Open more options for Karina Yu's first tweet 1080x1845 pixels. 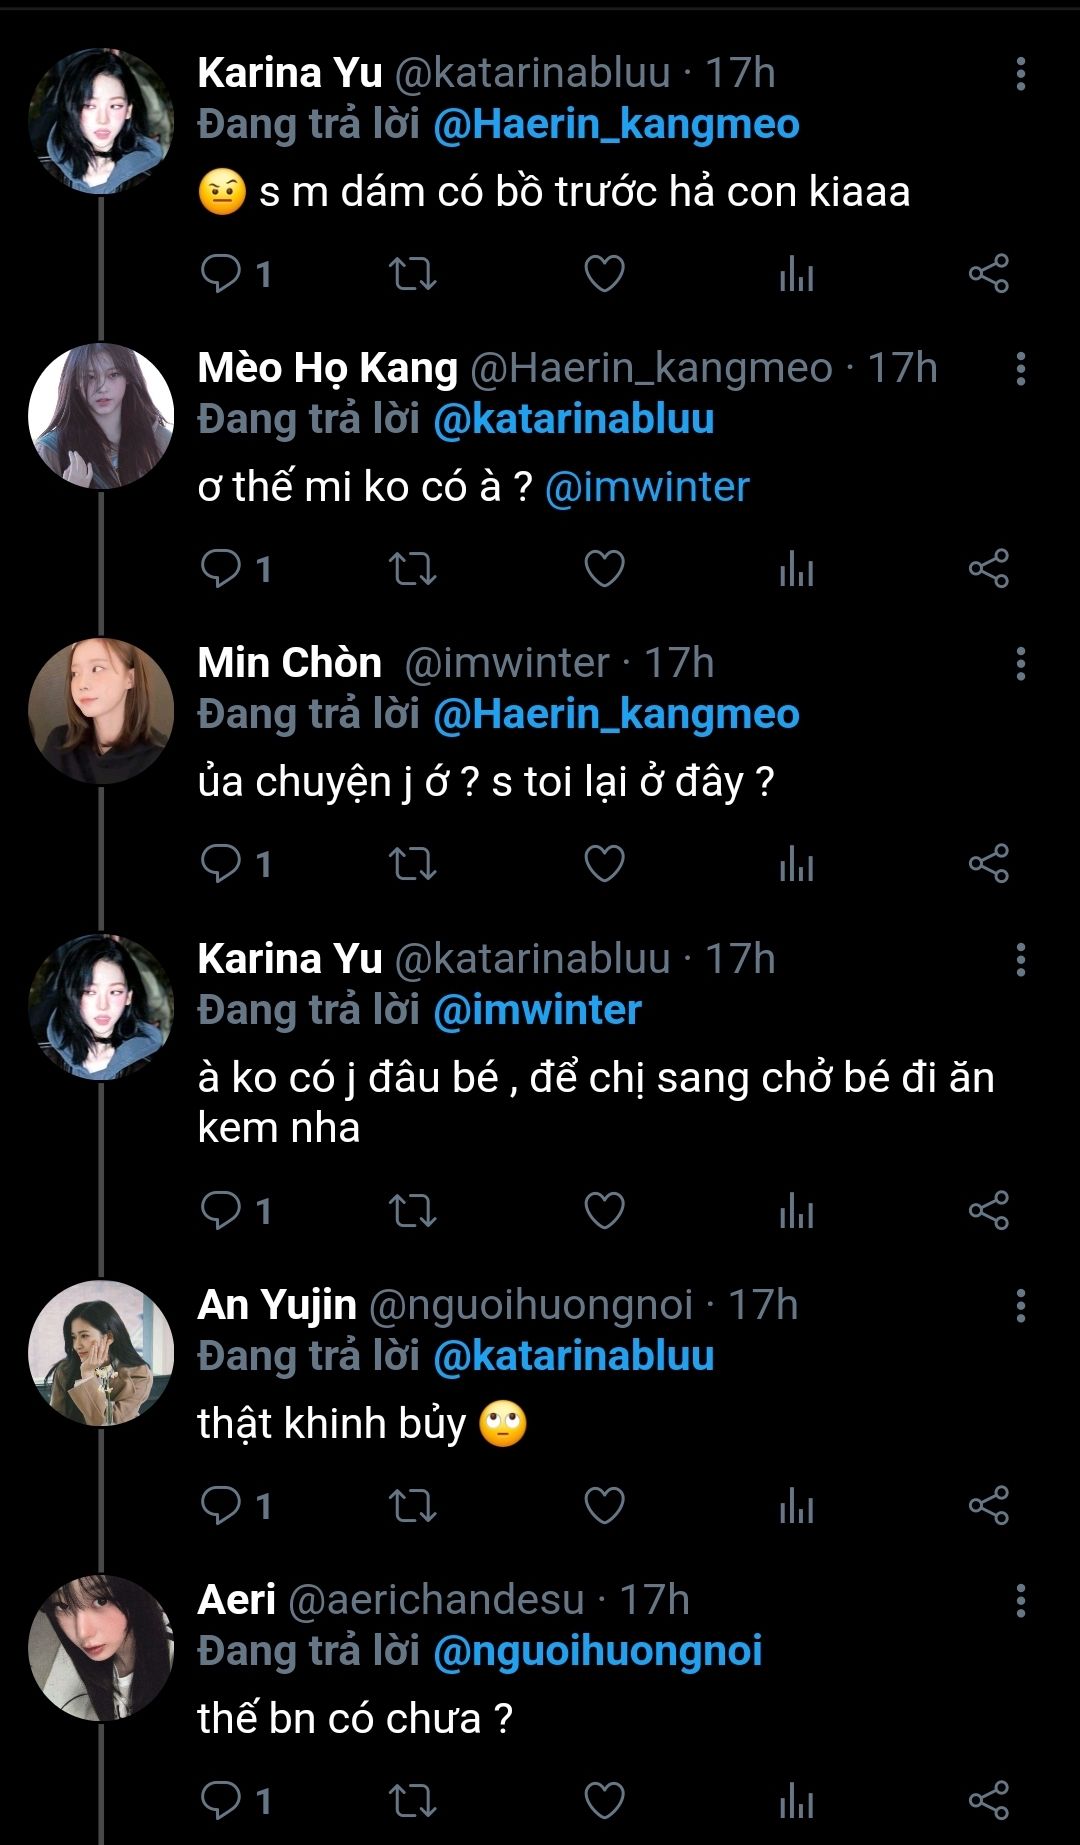tap(1020, 74)
